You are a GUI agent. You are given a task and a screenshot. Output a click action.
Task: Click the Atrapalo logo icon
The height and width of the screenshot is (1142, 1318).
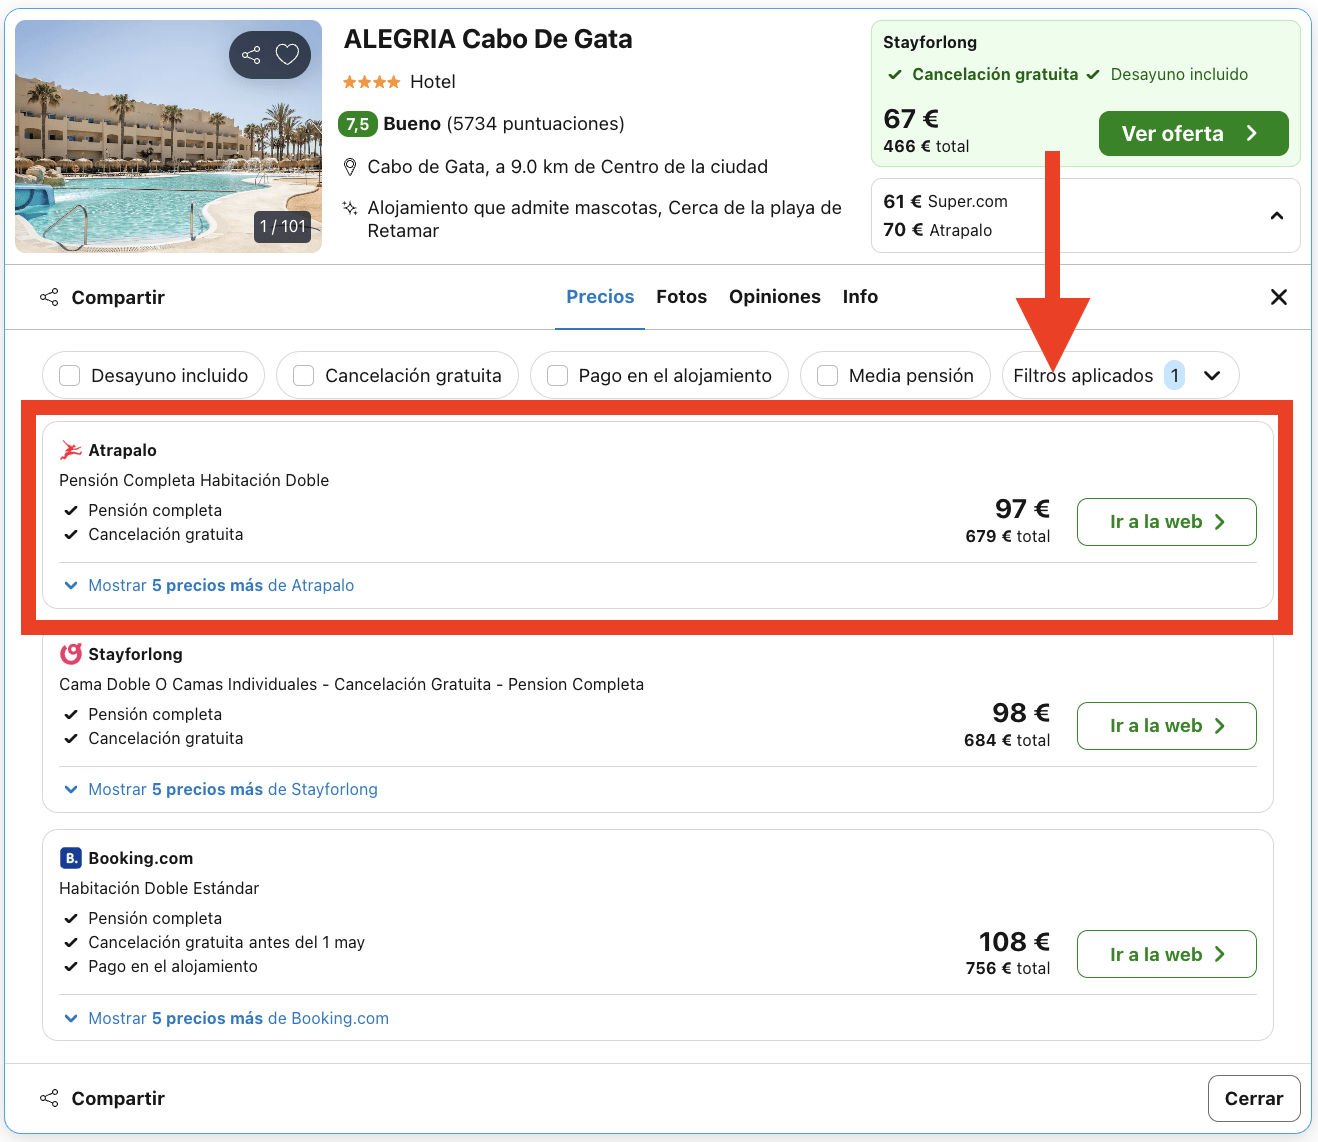pos(71,450)
